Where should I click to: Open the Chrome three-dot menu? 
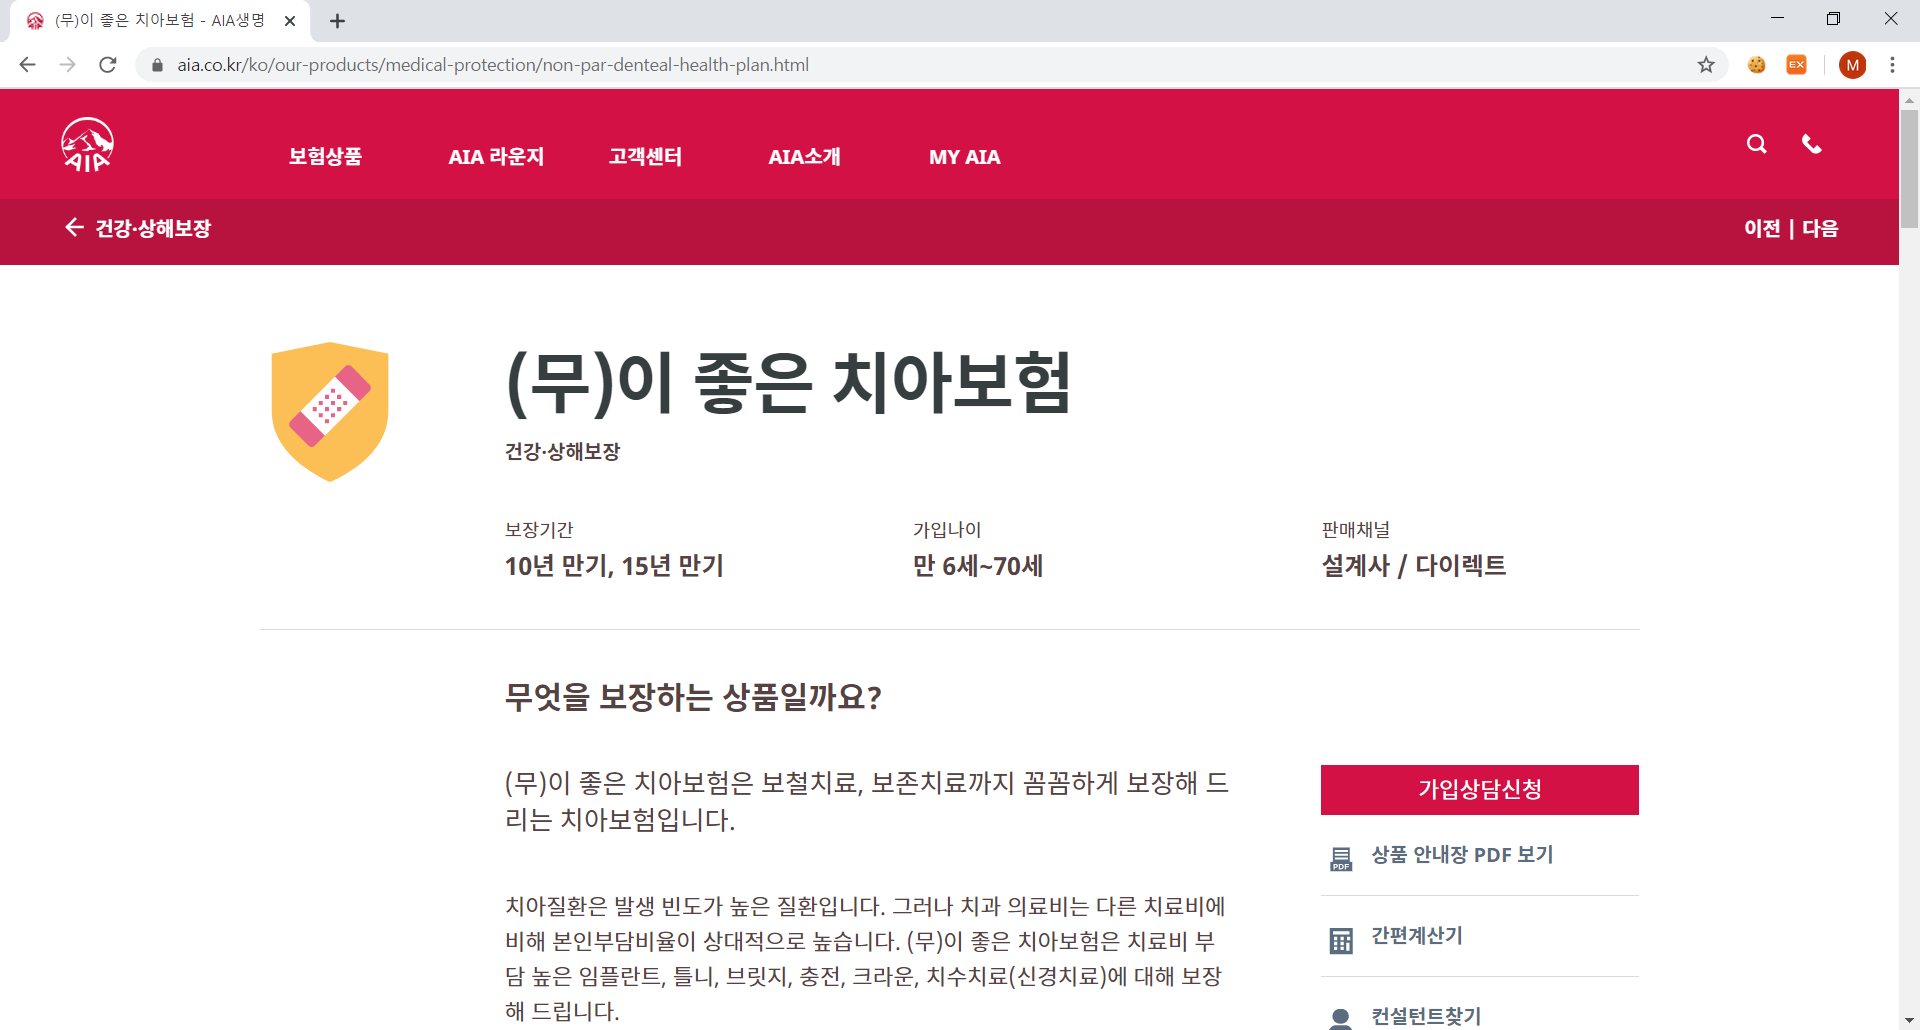[x=1892, y=65]
